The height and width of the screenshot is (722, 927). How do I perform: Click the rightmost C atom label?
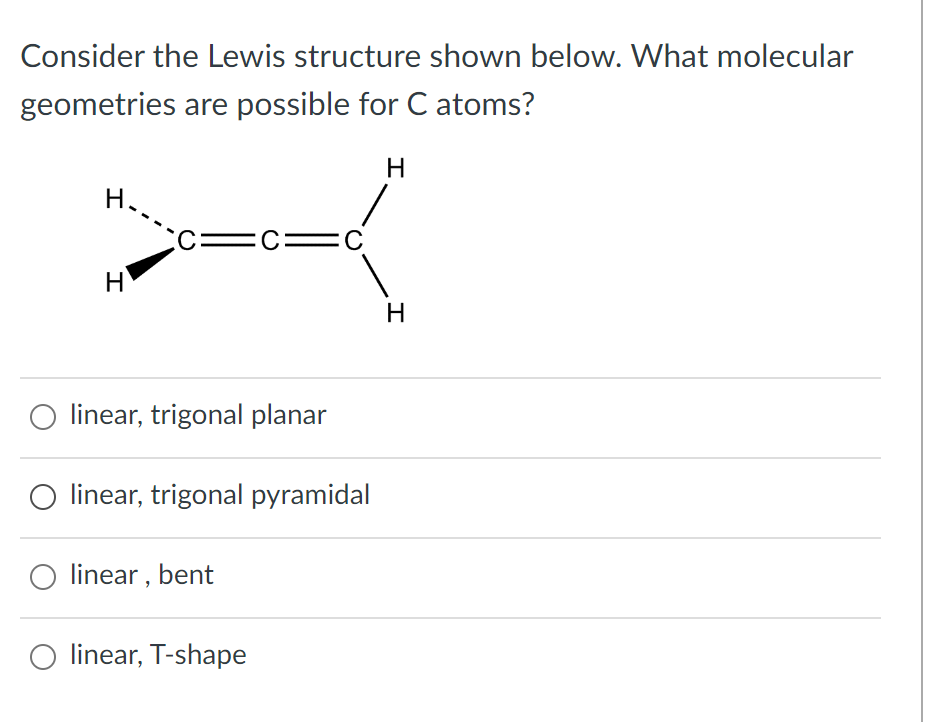pos(353,240)
